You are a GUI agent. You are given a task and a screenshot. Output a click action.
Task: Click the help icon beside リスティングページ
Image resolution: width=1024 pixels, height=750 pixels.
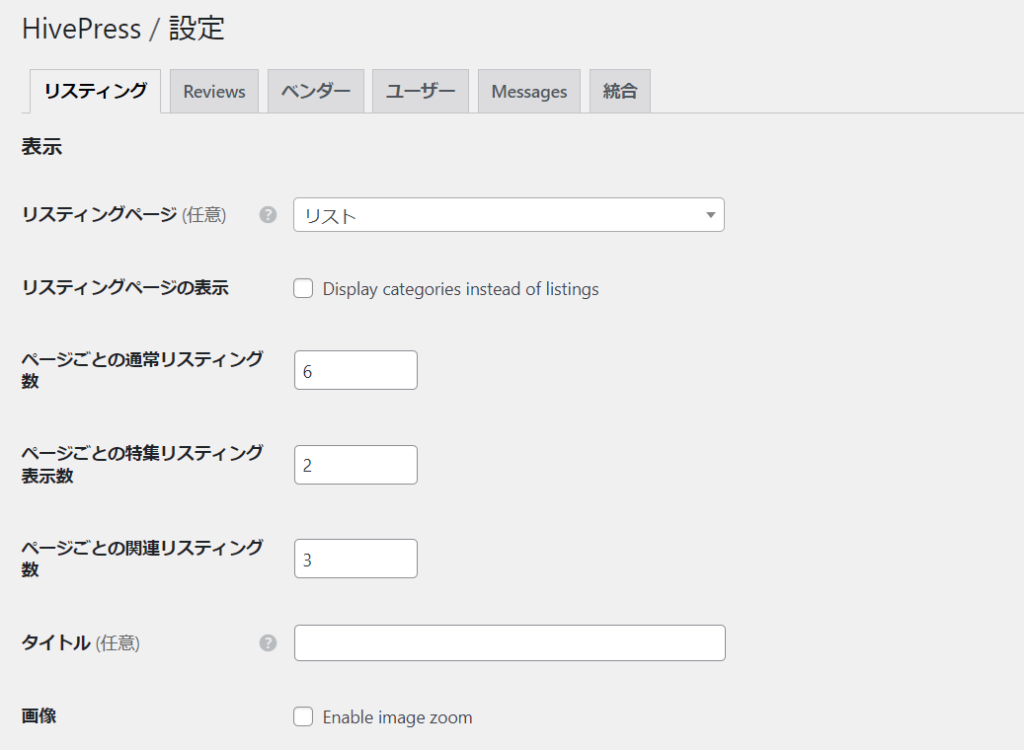268,215
